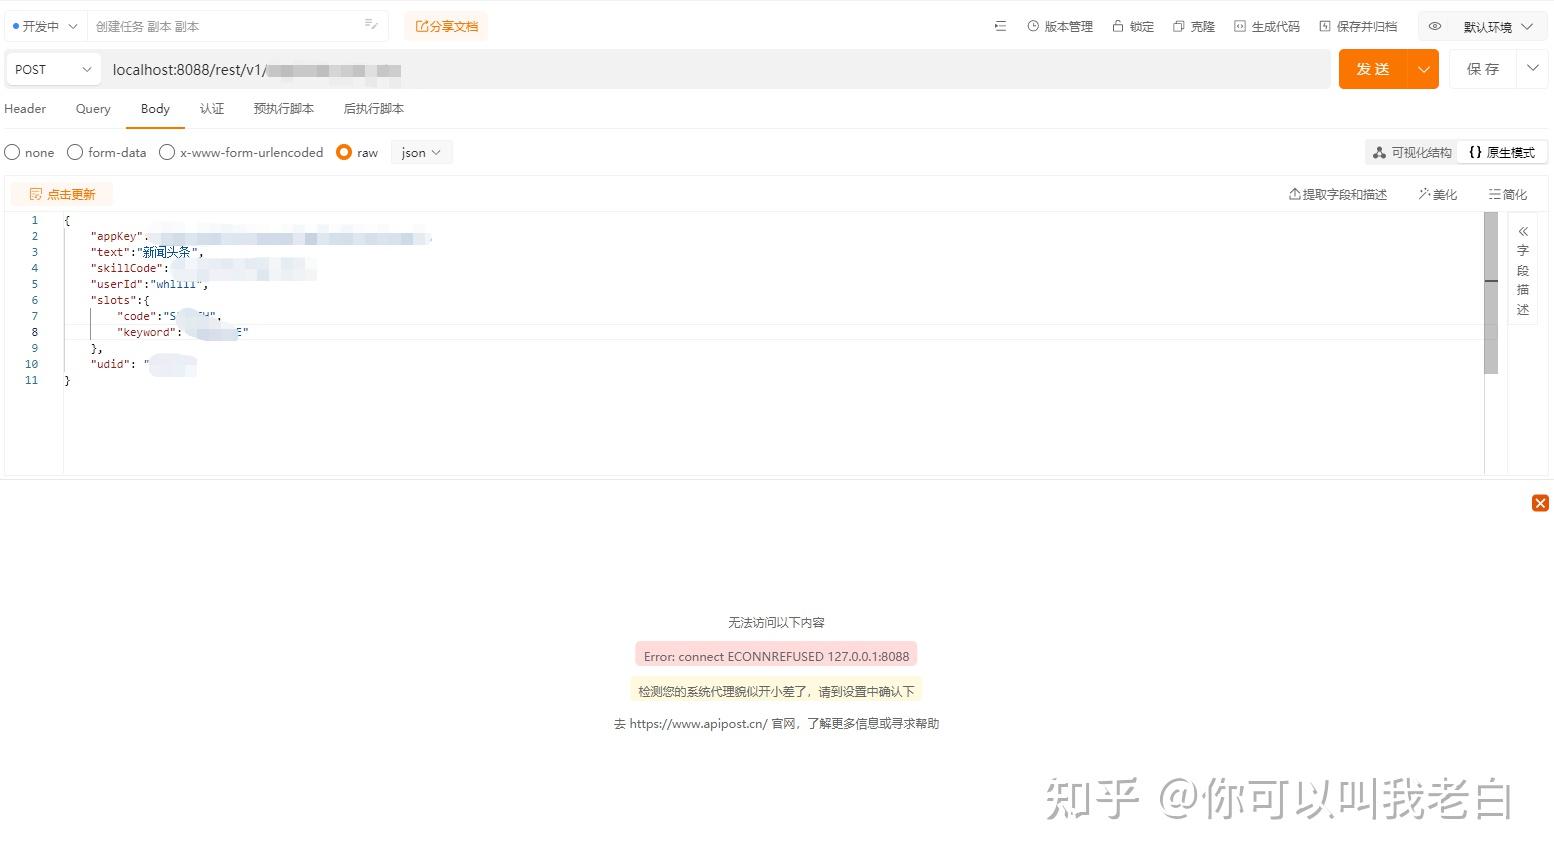Click the 简化 simplify icon
Viewport: 1554px width, 863px height.
point(1494,194)
